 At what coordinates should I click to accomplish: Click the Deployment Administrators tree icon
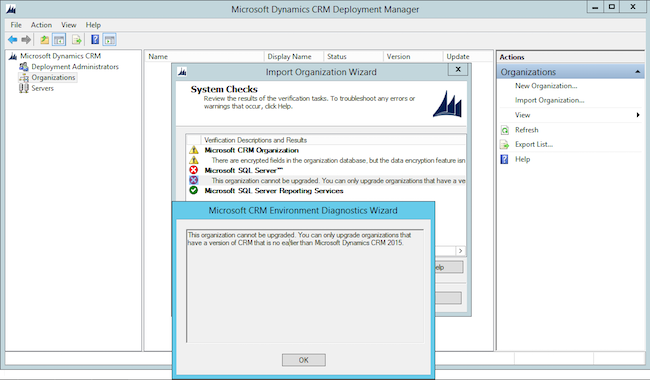point(24,66)
